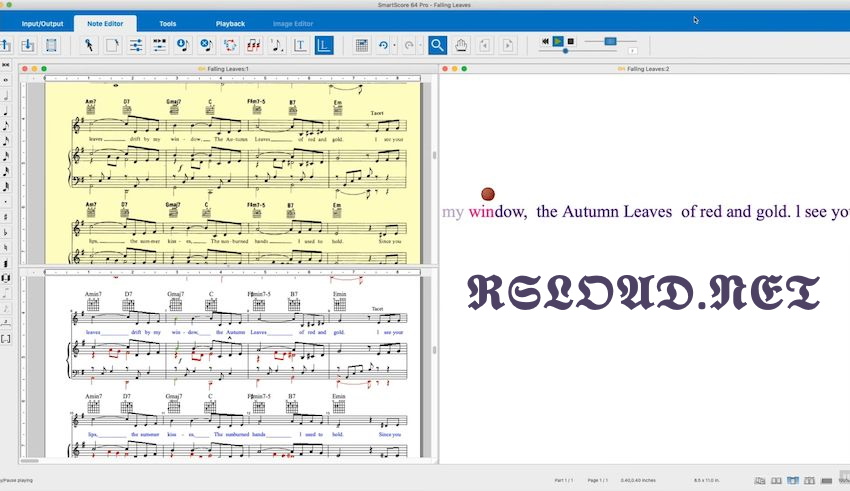
Task: Select the sharp accidental in left palette
Action: pos(6,215)
